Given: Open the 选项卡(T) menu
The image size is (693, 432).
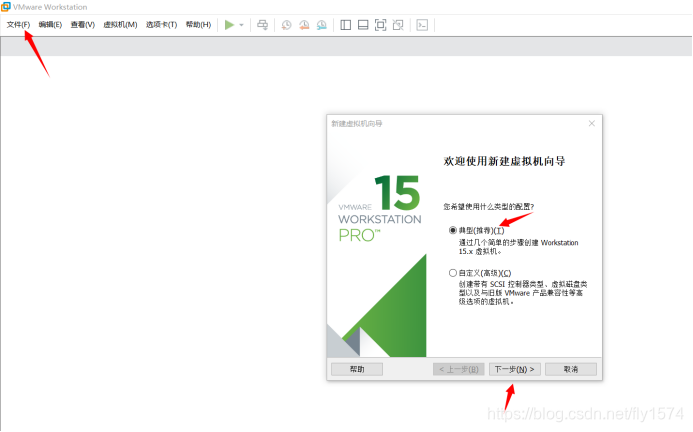Looking at the screenshot, I should [161, 25].
